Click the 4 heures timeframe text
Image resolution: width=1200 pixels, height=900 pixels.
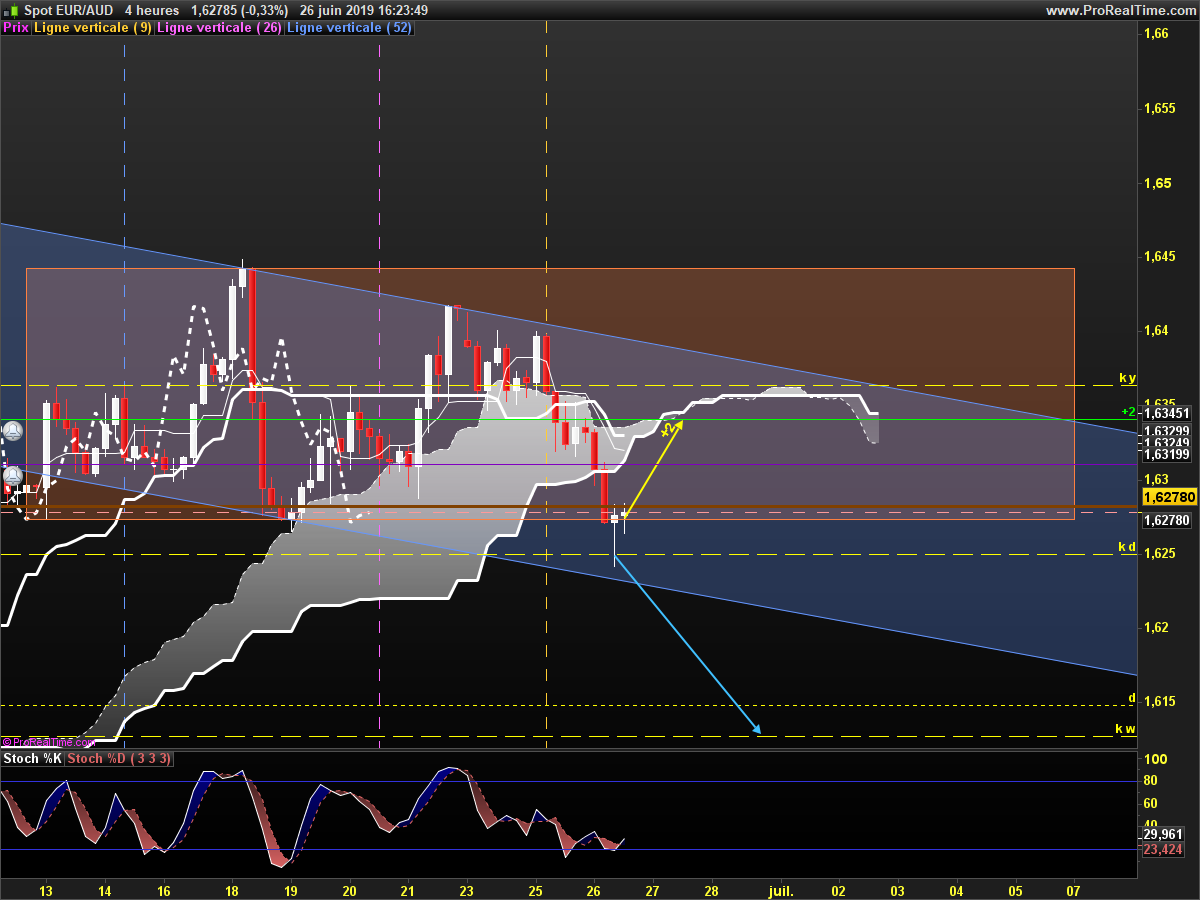(x=152, y=10)
